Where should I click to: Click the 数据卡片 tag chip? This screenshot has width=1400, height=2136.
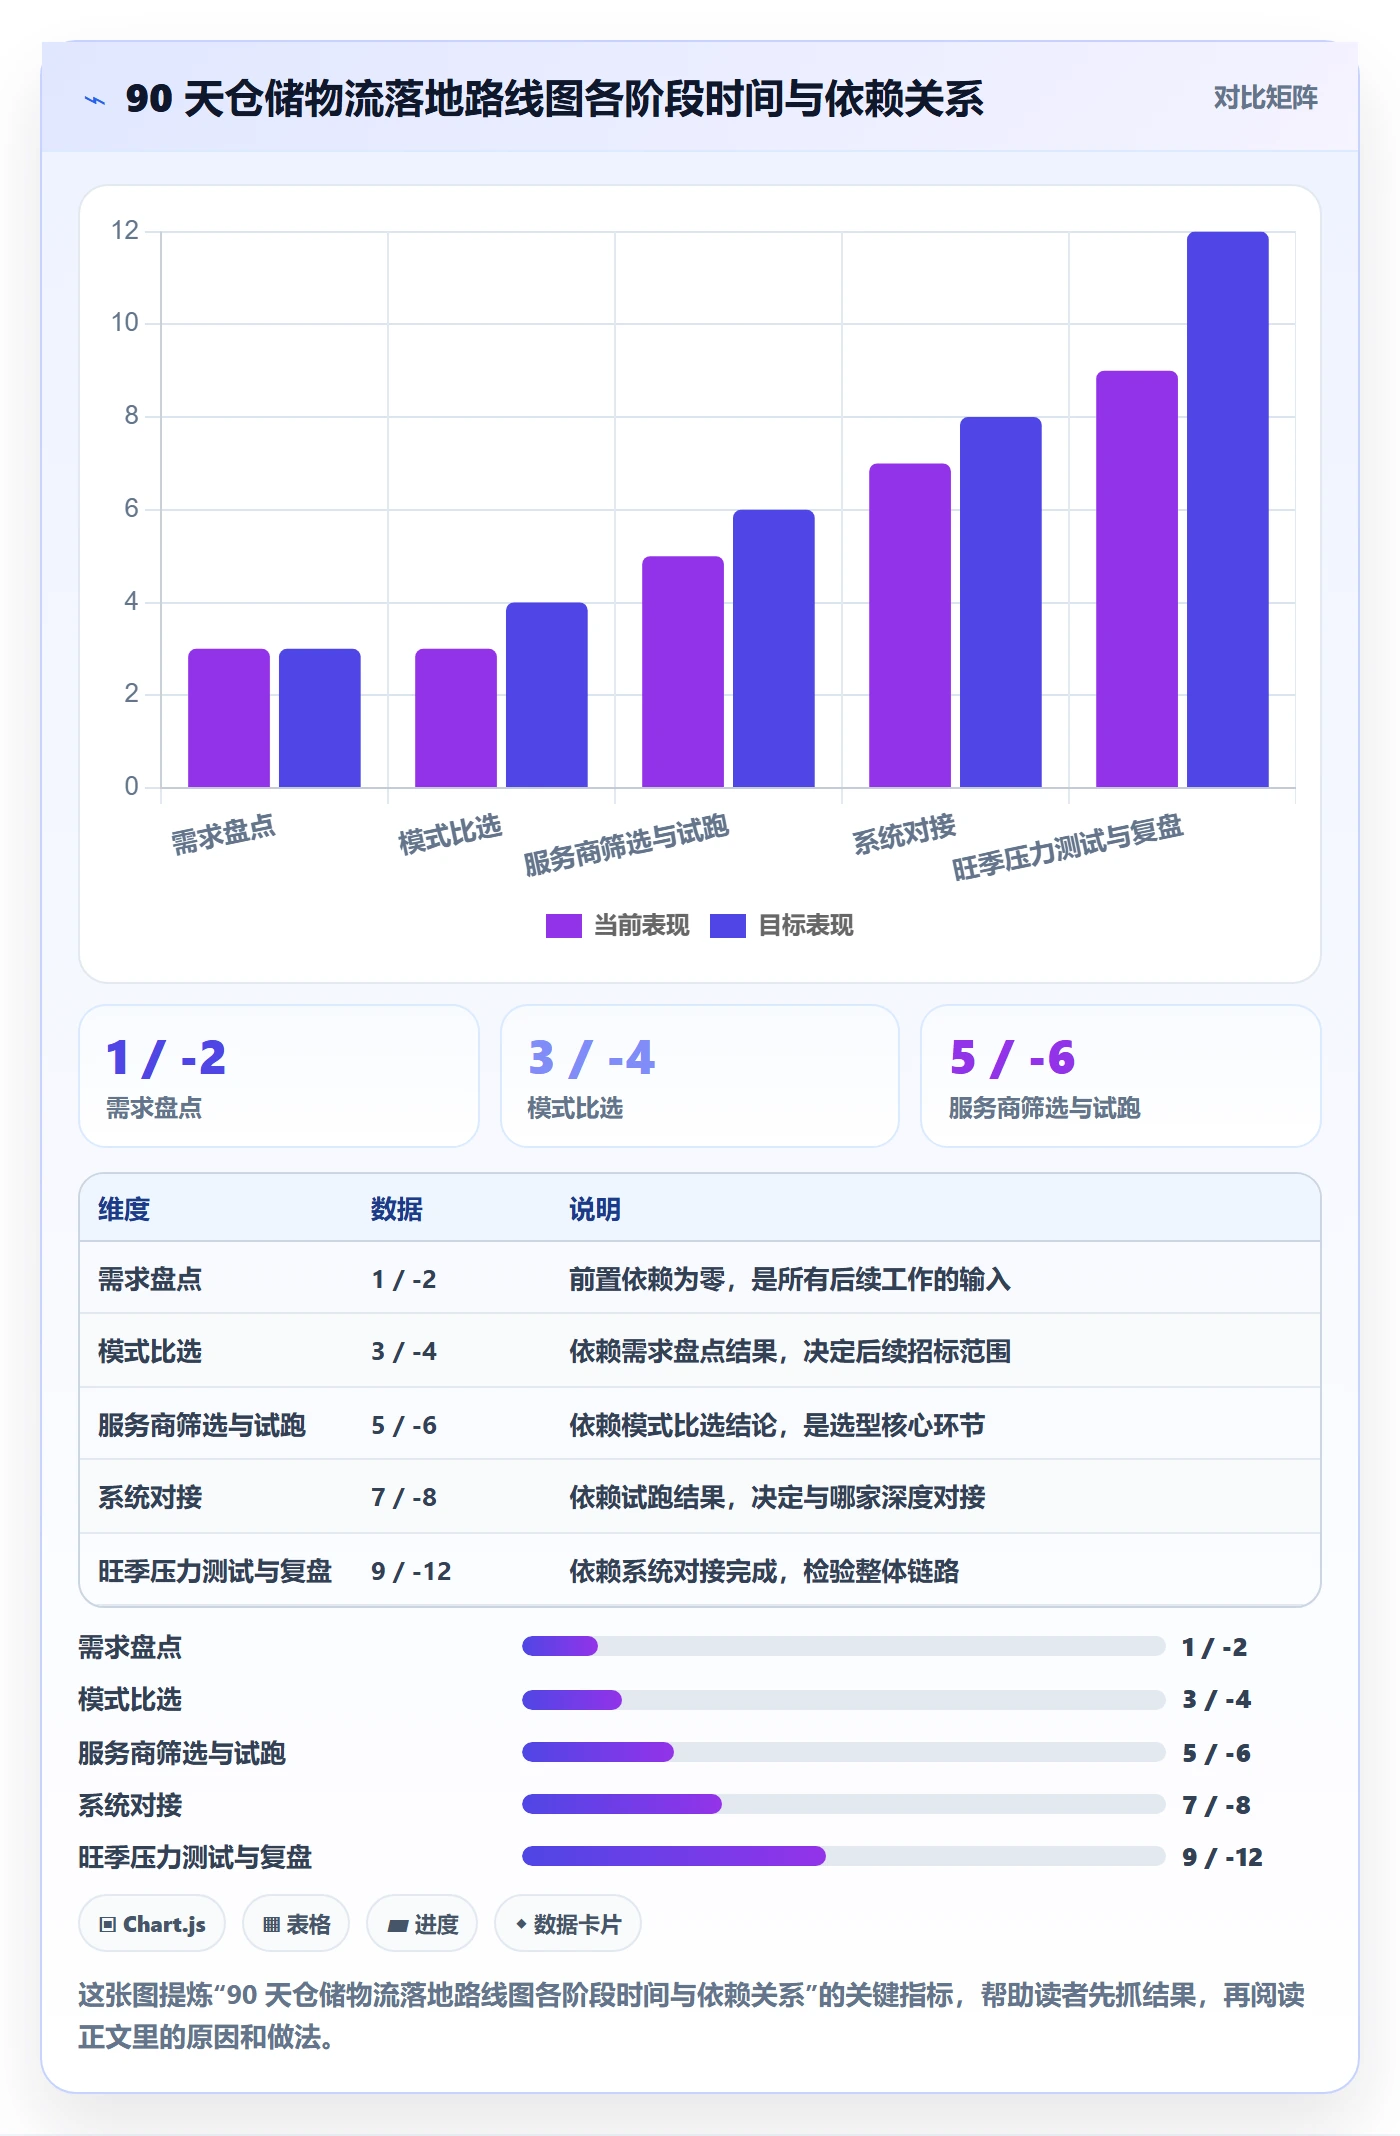[568, 1924]
